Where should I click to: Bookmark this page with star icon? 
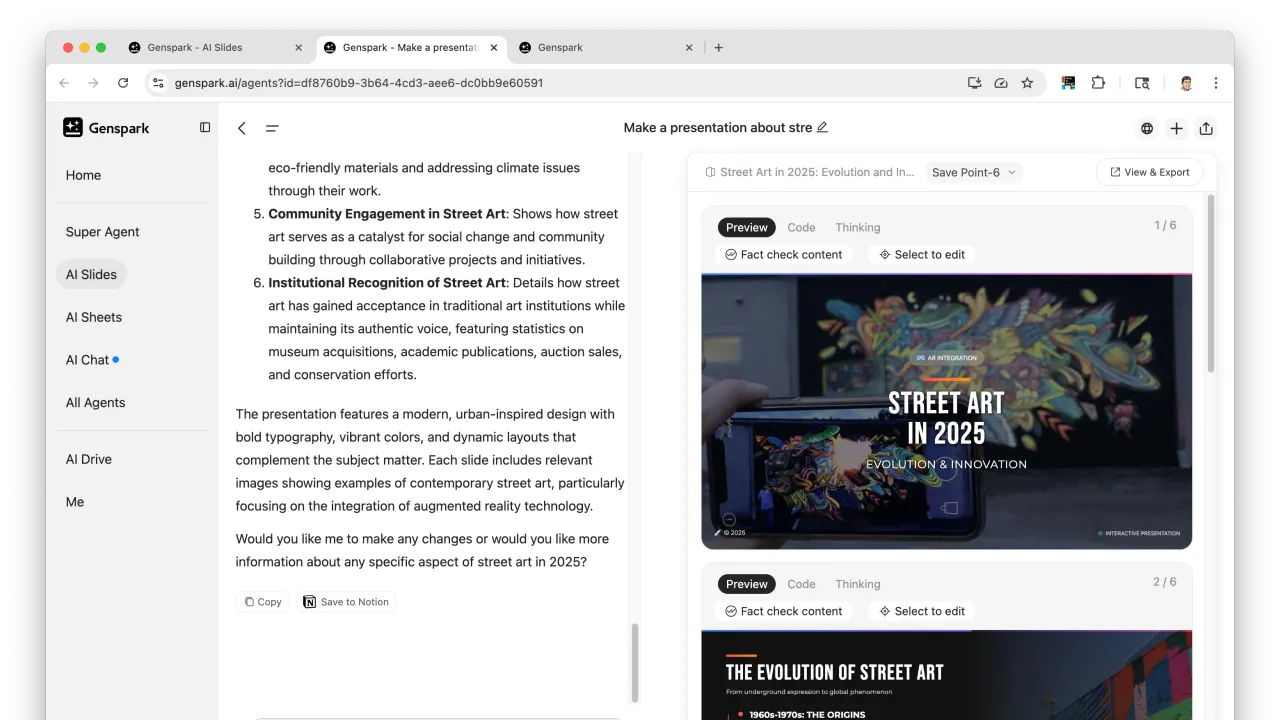coord(1027,83)
